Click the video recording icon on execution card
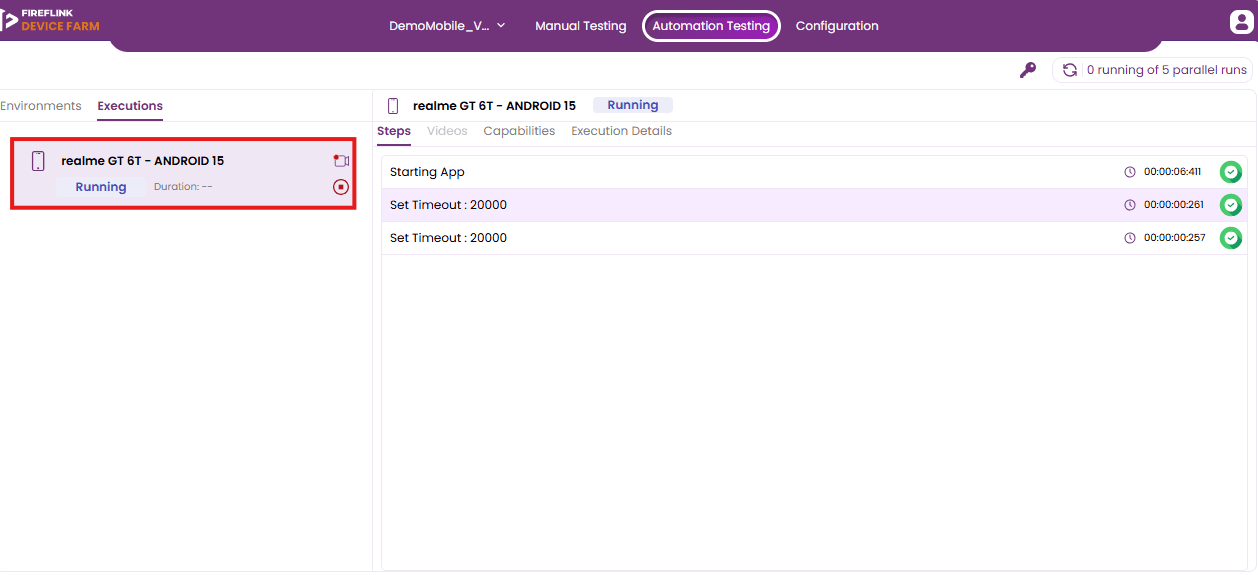The width and height of the screenshot is (1258, 575). (341, 161)
